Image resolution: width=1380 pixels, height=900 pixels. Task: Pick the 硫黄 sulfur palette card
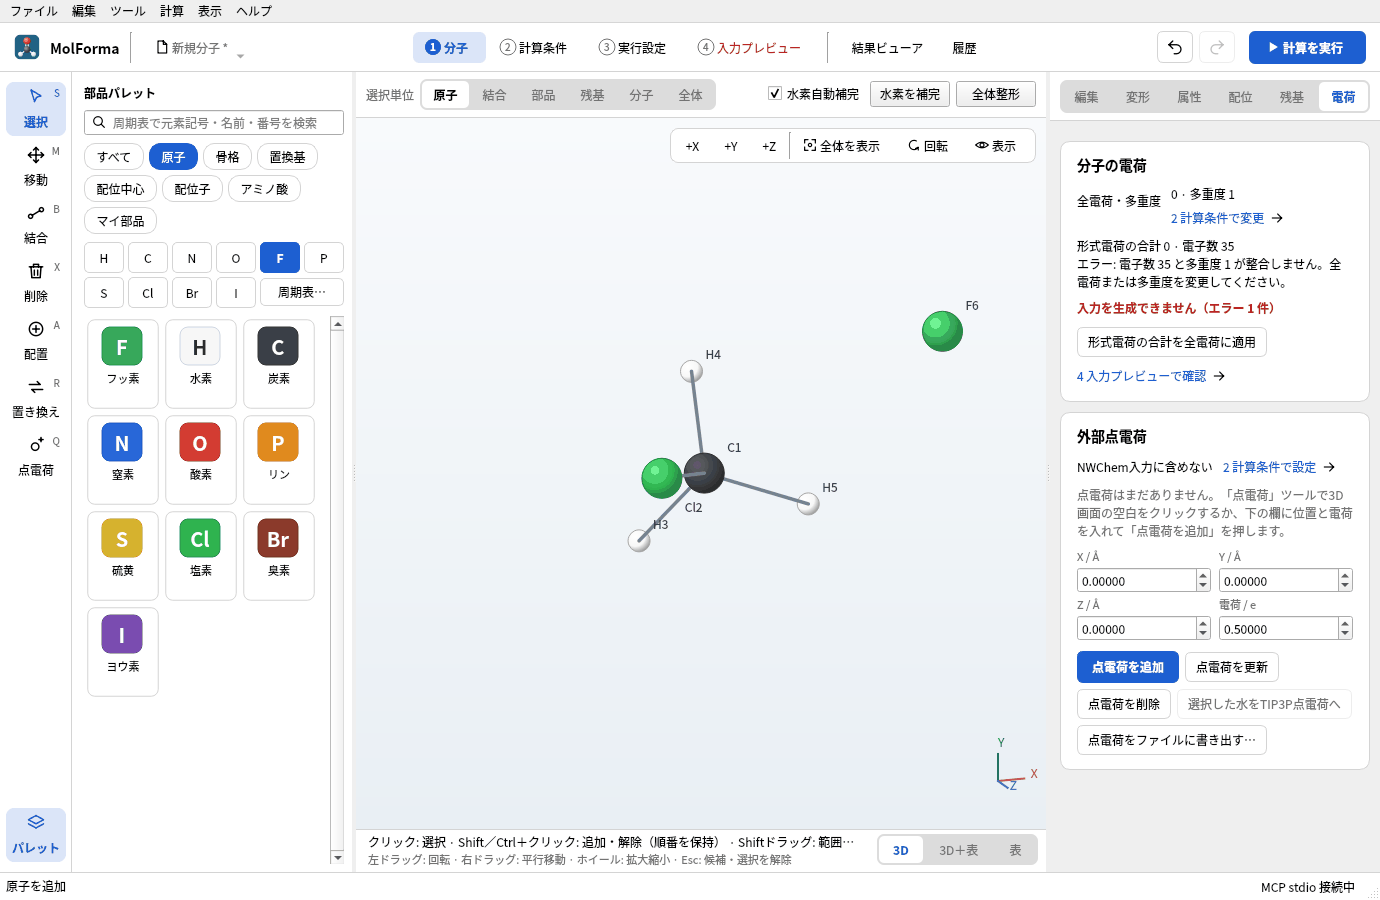click(123, 555)
